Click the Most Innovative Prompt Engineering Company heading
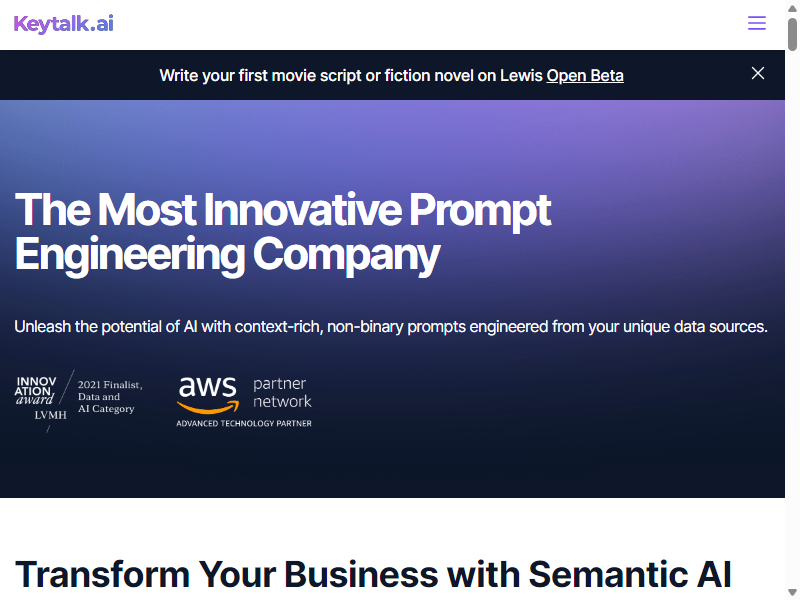This screenshot has width=800, height=600. 283,232
